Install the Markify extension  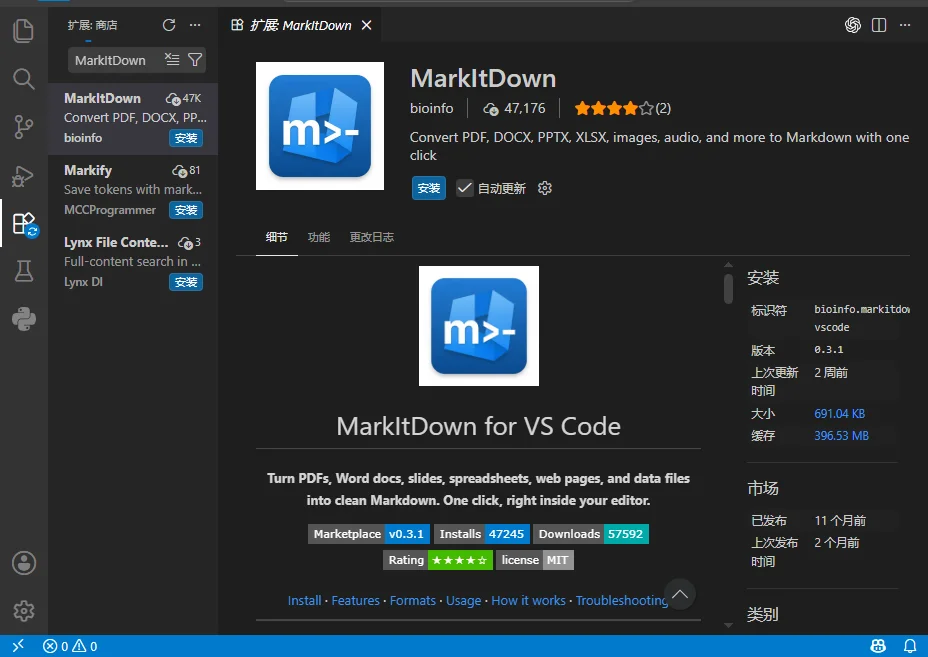click(x=186, y=210)
